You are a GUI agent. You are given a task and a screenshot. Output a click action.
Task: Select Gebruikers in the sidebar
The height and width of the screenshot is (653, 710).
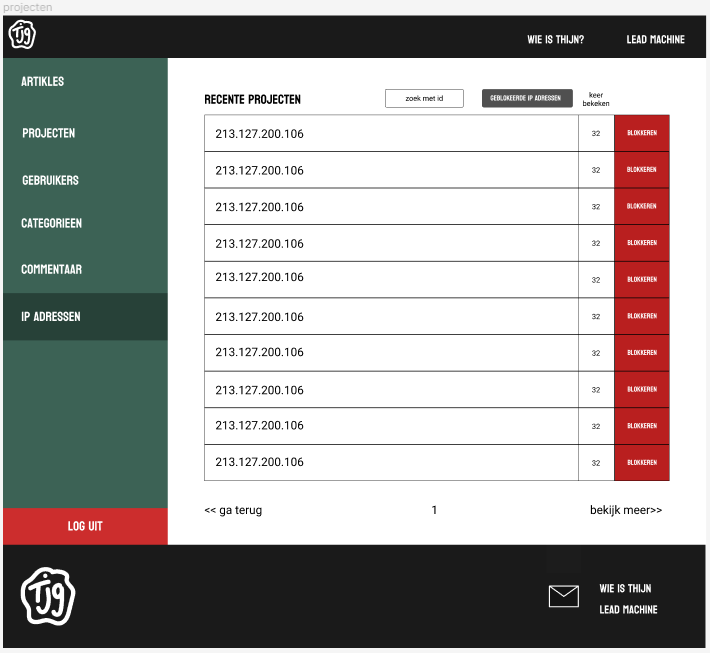click(50, 181)
